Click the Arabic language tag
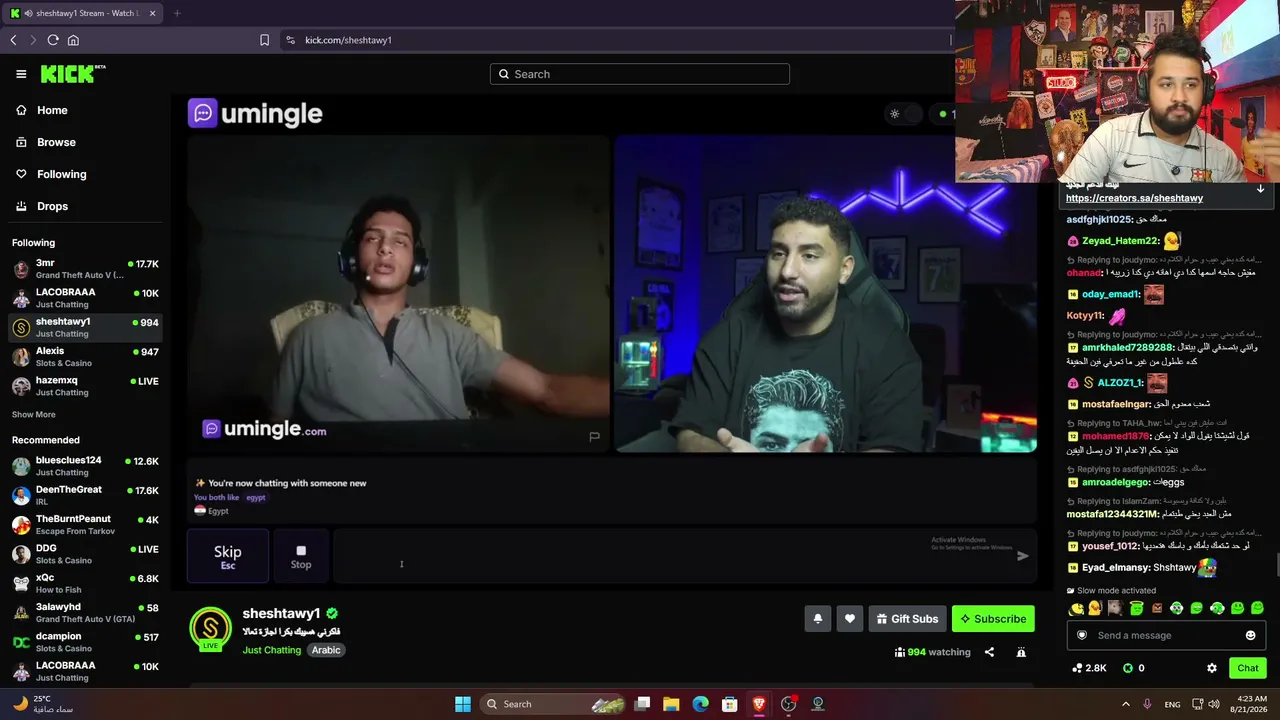Image resolution: width=1280 pixels, height=720 pixels. tap(326, 650)
